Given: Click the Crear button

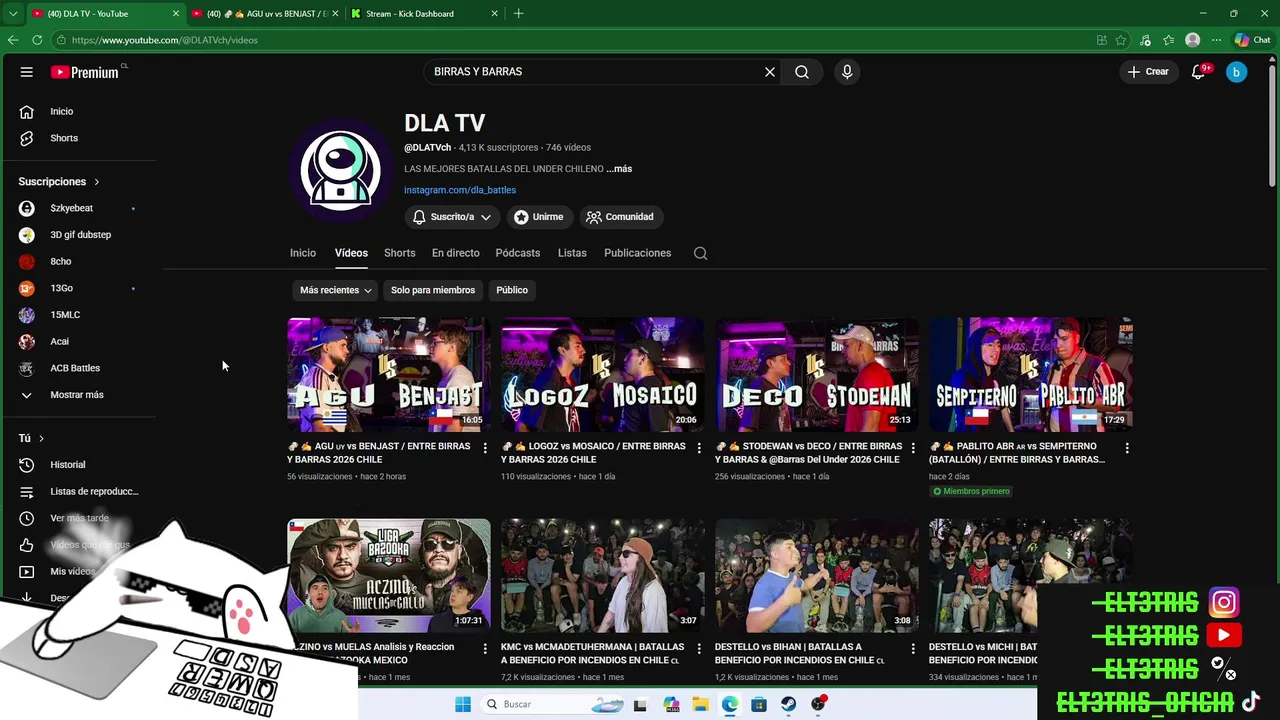Looking at the screenshot, I should tap(1148, 72).
